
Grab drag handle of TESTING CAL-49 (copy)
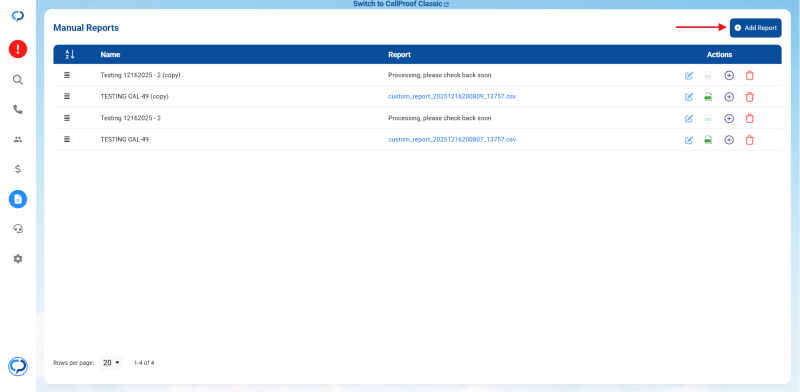[67, 96]
